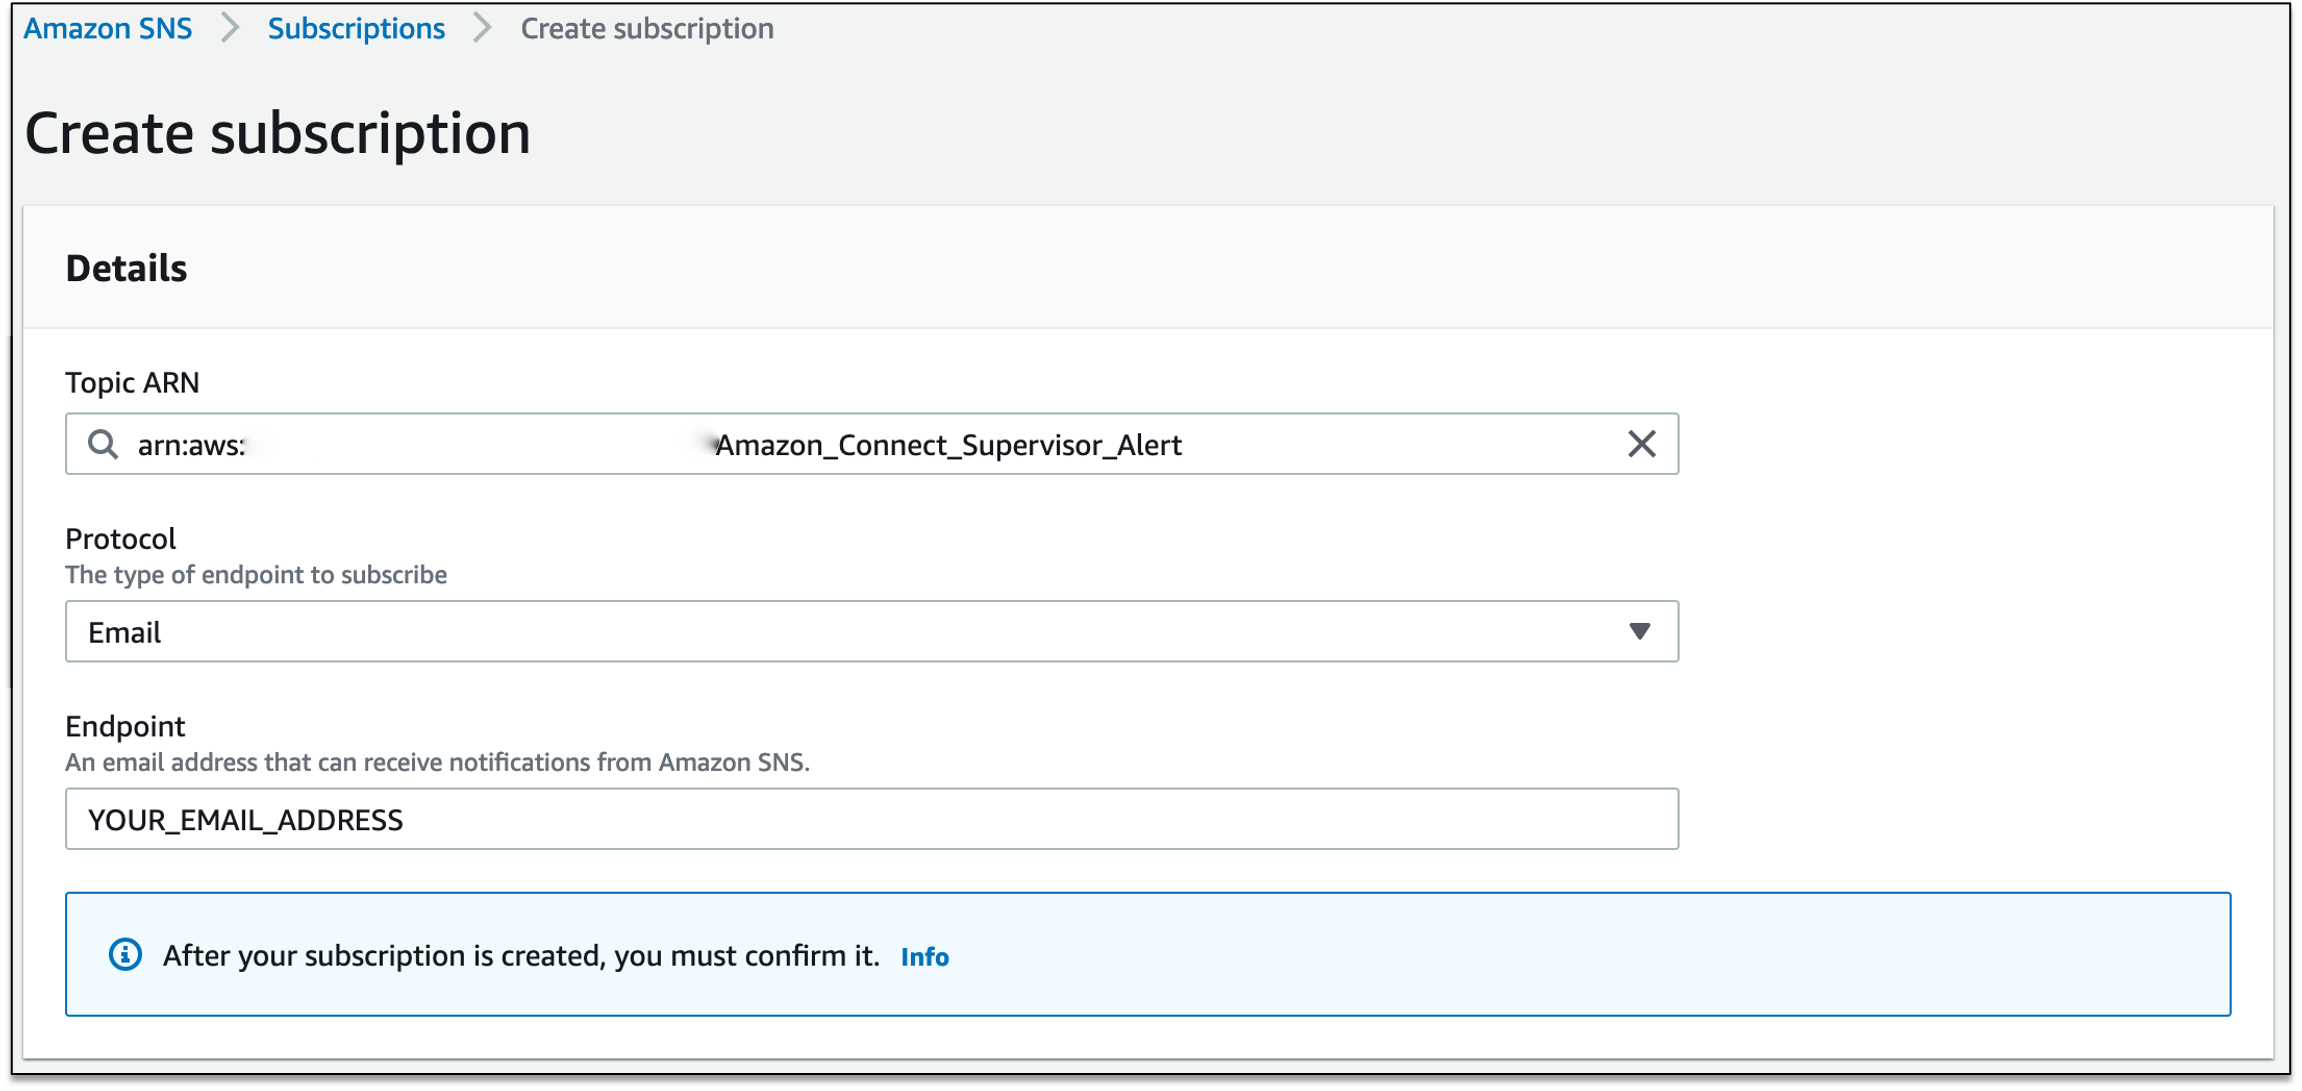Screen dimensions: 2302x1091
Task: Click the chevron separator after Amazon SNS
Action: (230, 28)
